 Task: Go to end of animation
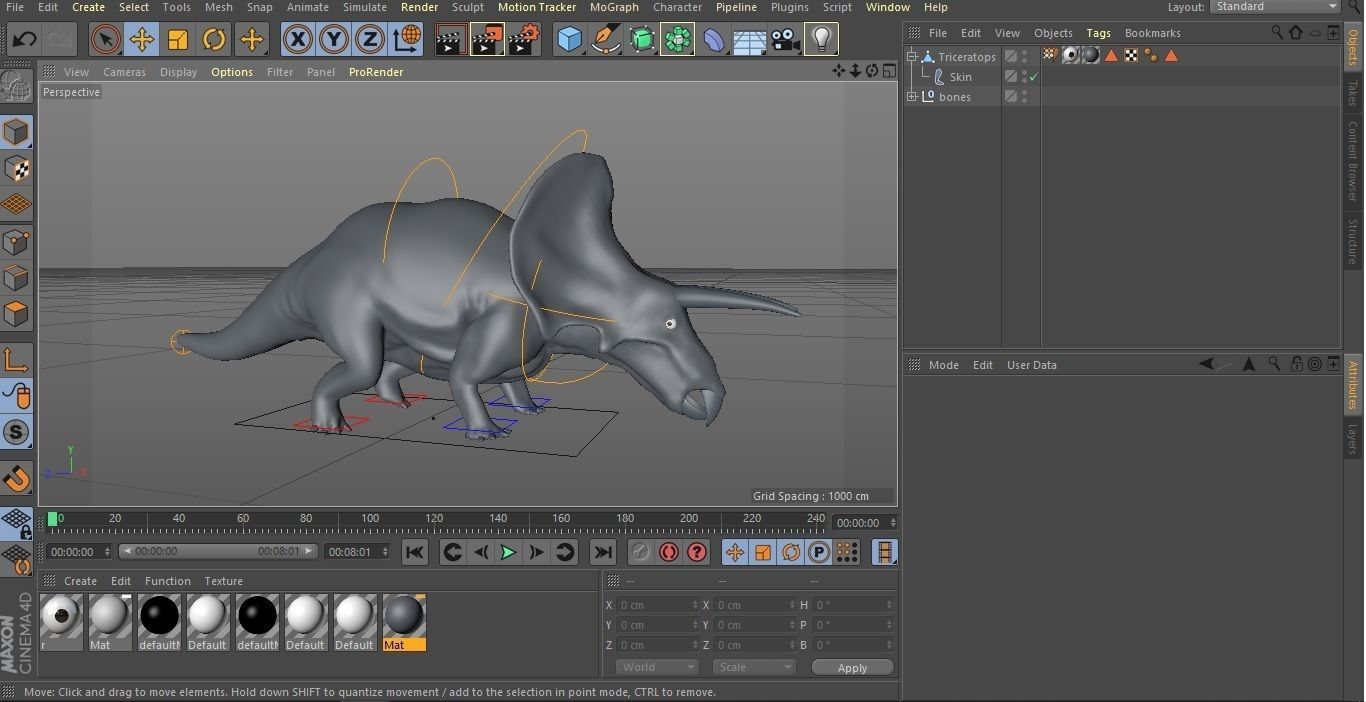click(602, 552)
